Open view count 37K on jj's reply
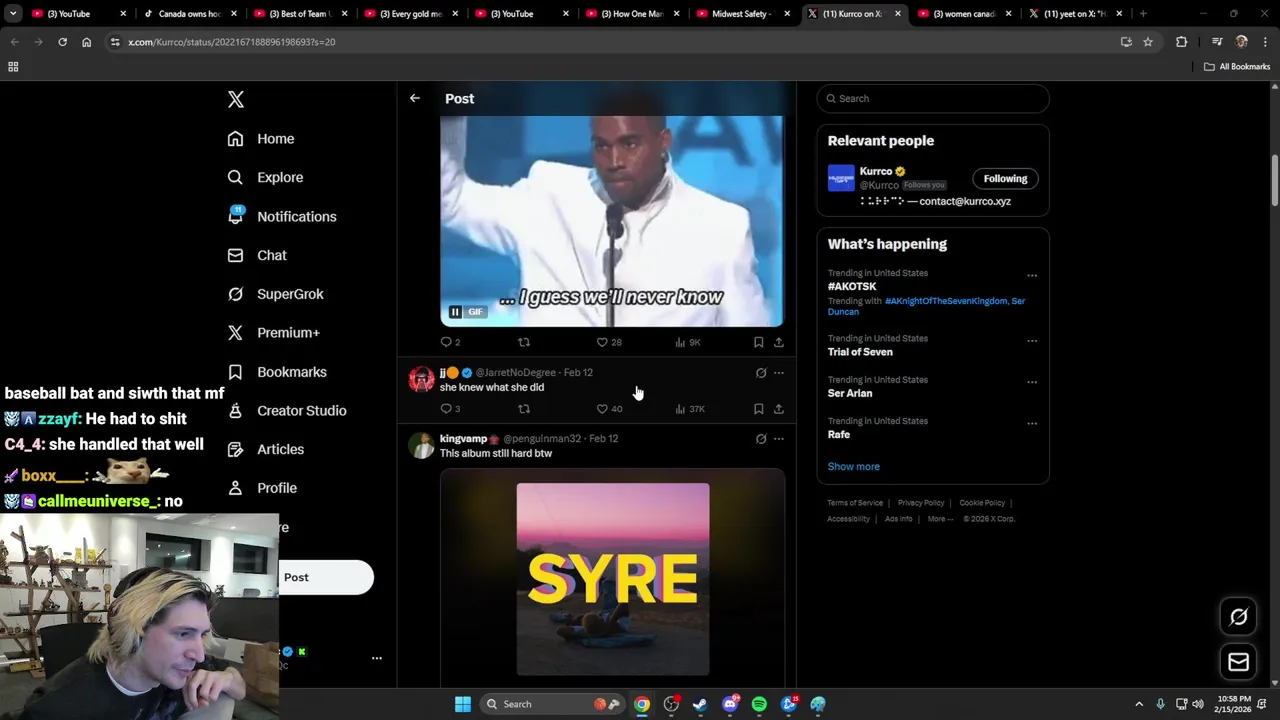Screen dimensions: 1280x720 coord(690,409)
